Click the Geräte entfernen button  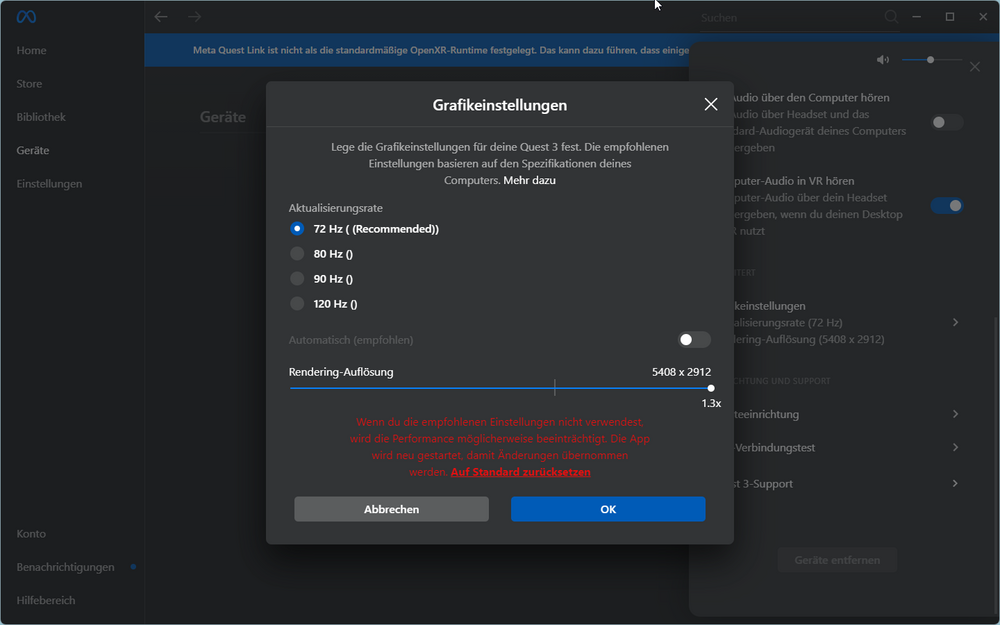coord(837,560)
